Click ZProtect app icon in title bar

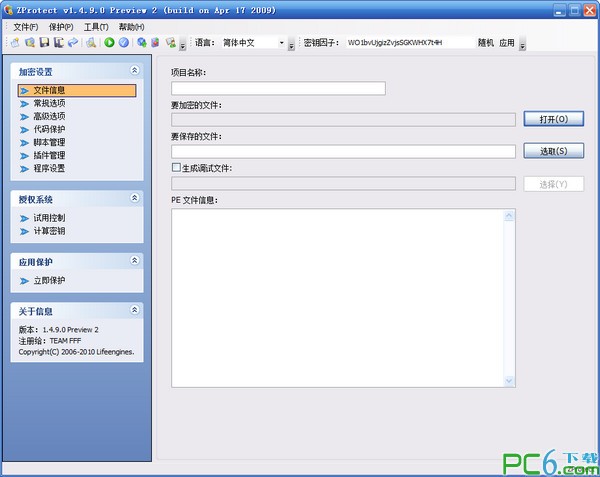(8, 10)
